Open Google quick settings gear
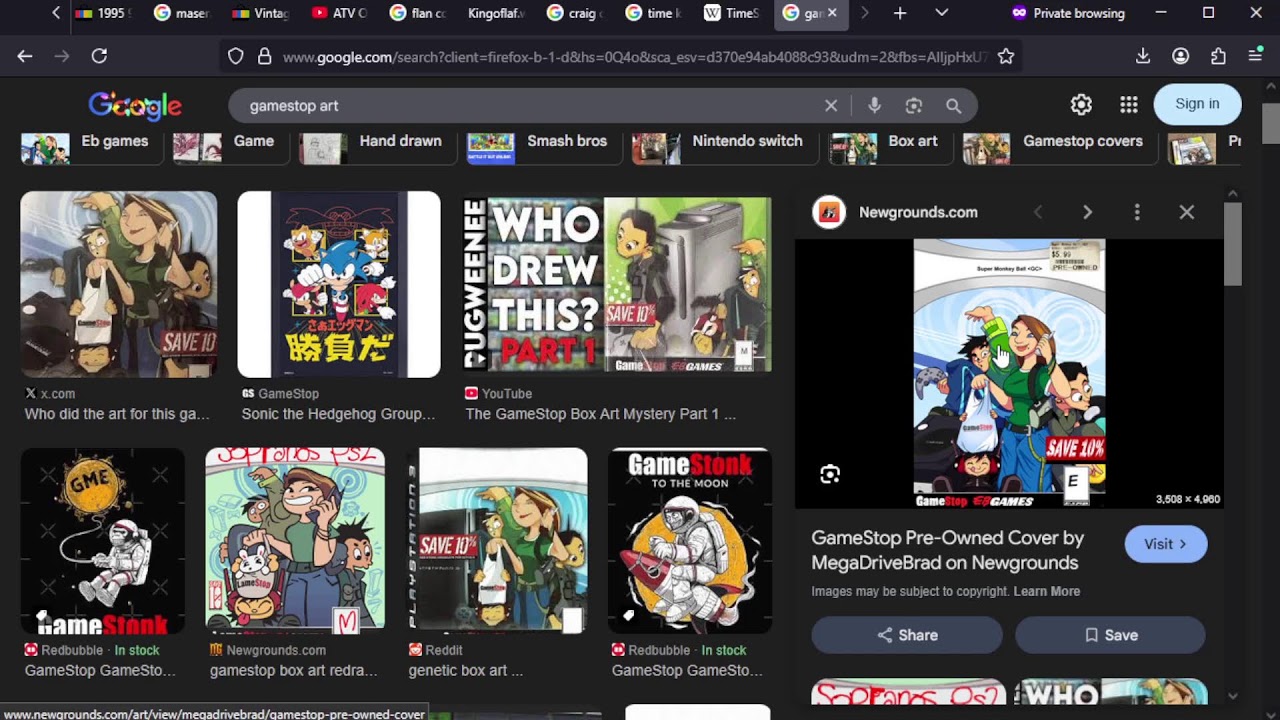Viewport: 1280px width, 720px height. (1081, 104)
